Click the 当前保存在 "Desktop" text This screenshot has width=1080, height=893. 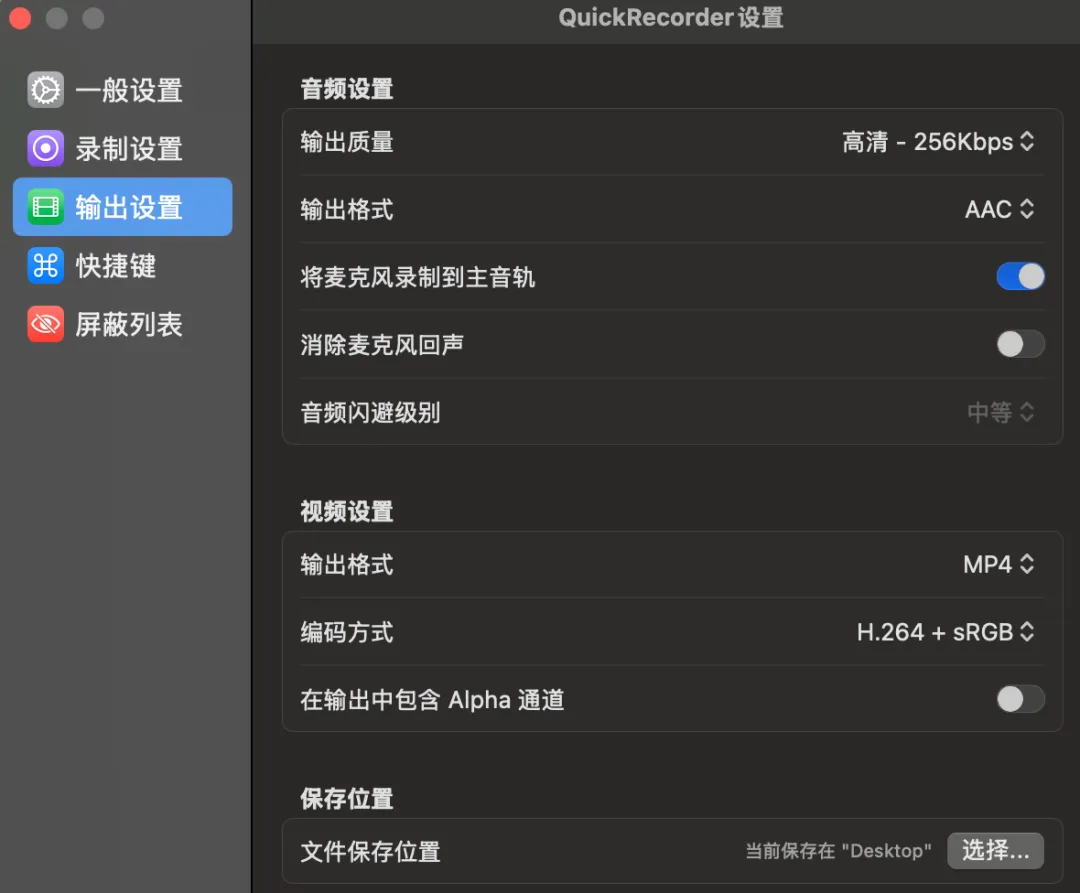pos(838,851)
